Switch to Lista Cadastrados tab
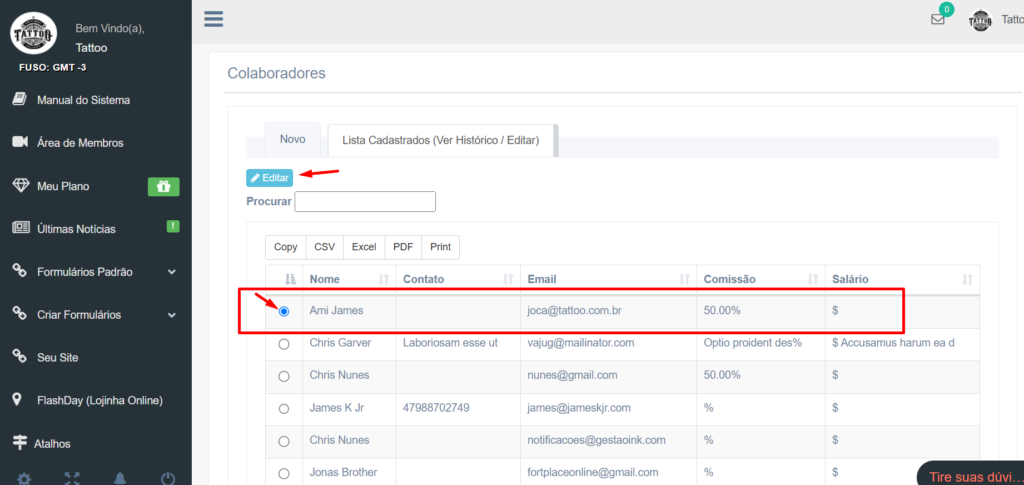The image size is (1024, 485). coord(441,140)
